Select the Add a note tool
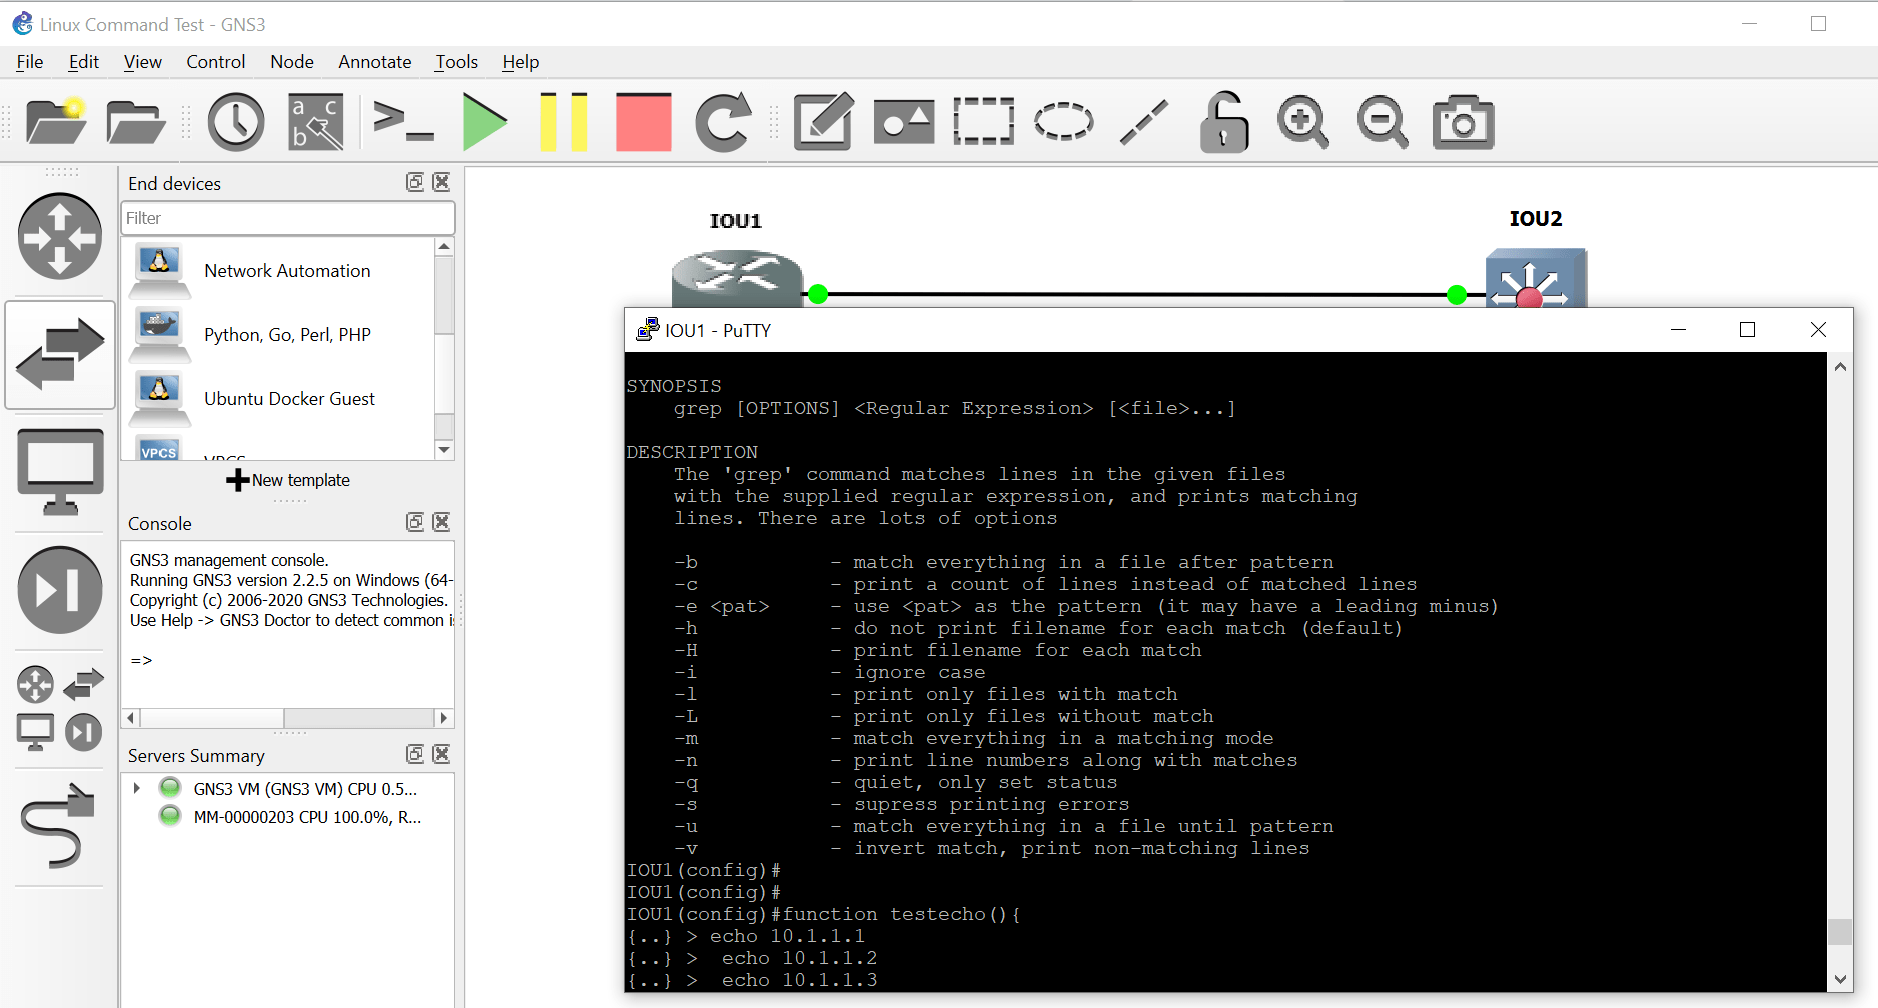 (x=823, y=122)
